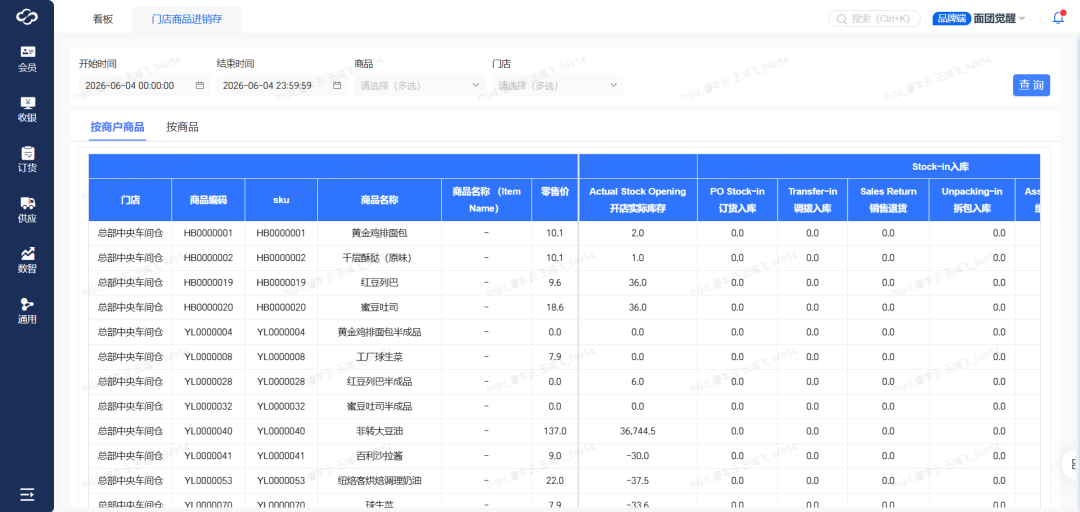Select the 按商户商品 tab
1080x512 pixels.
[117, 127]
